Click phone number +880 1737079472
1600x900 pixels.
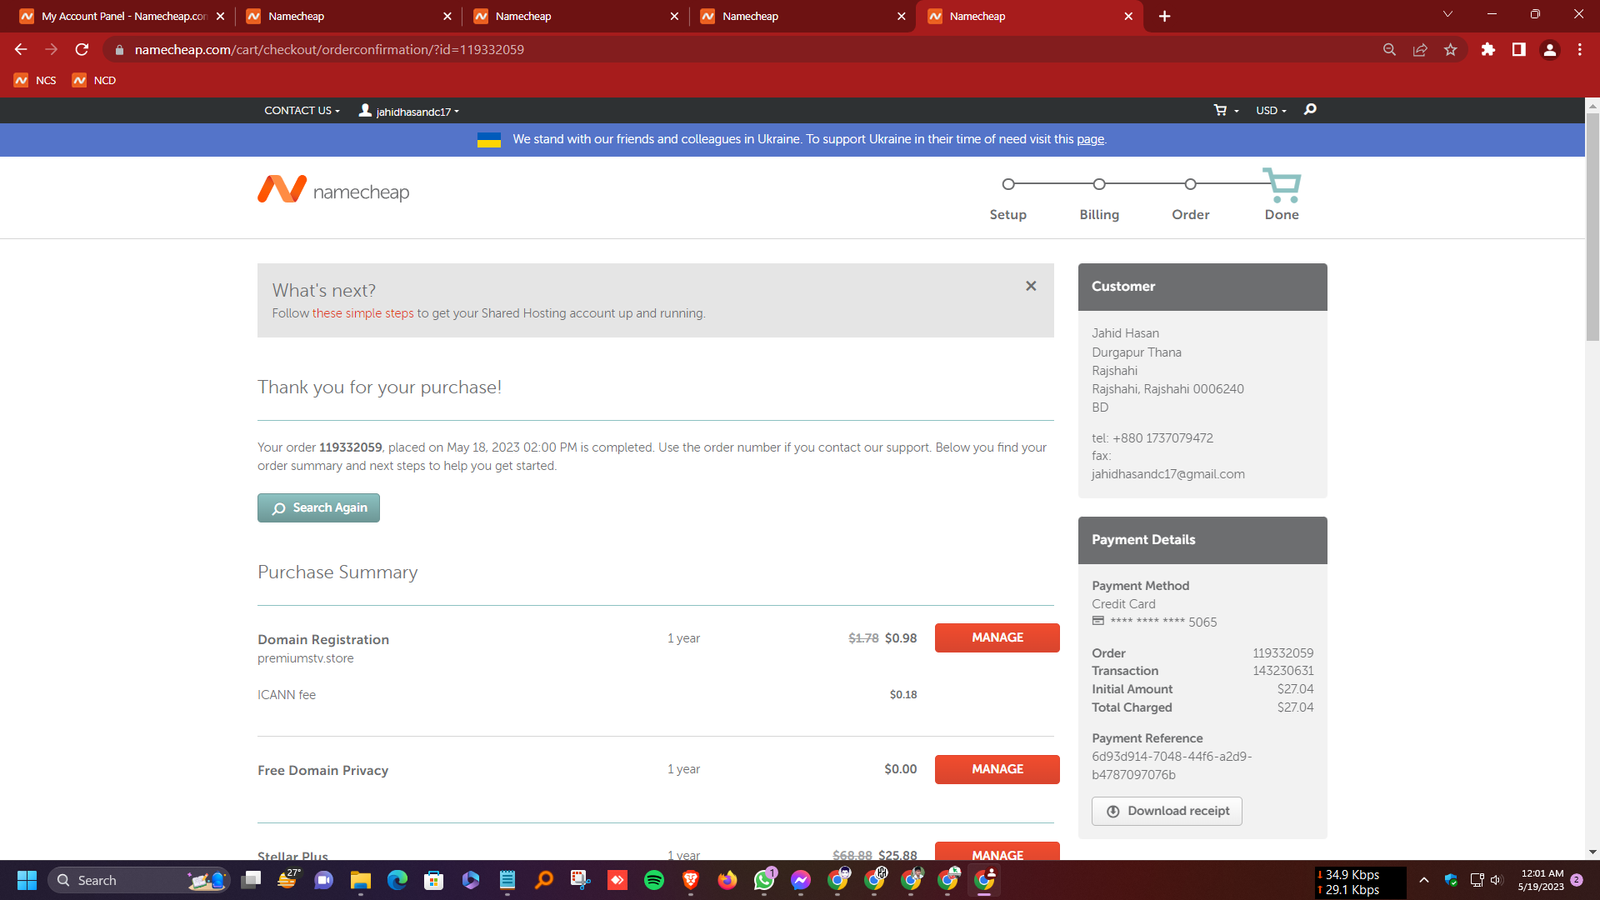coord(1162,438)
